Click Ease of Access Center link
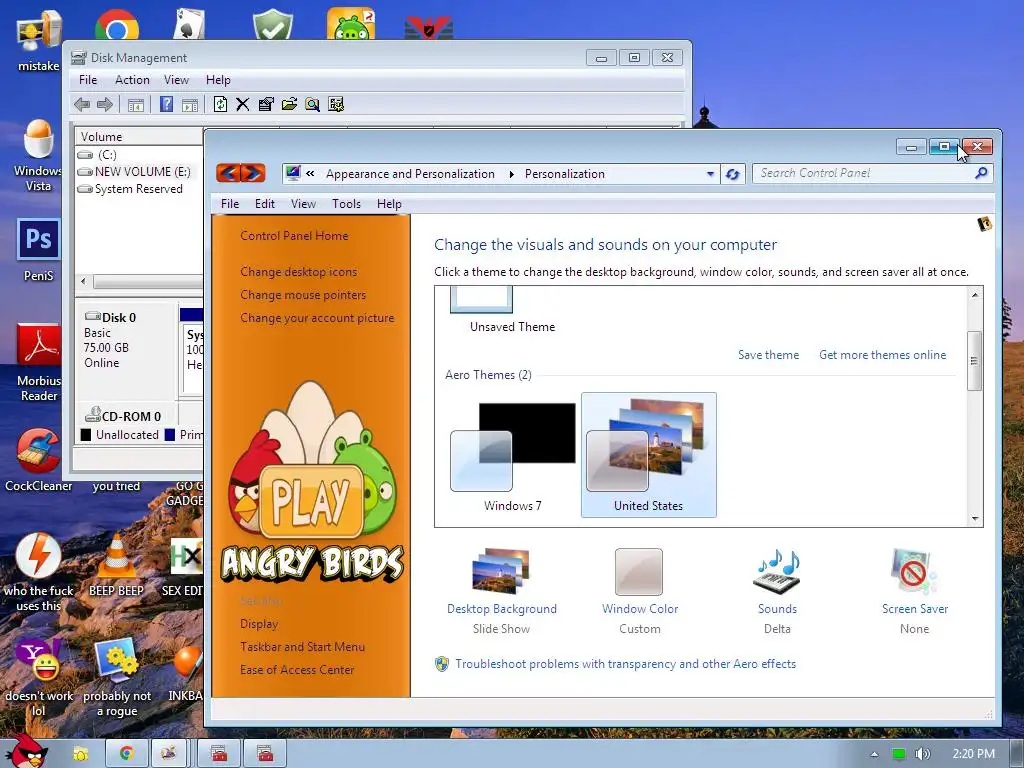The height and width of the screenshot is (768, 1024). click(297, 669)
